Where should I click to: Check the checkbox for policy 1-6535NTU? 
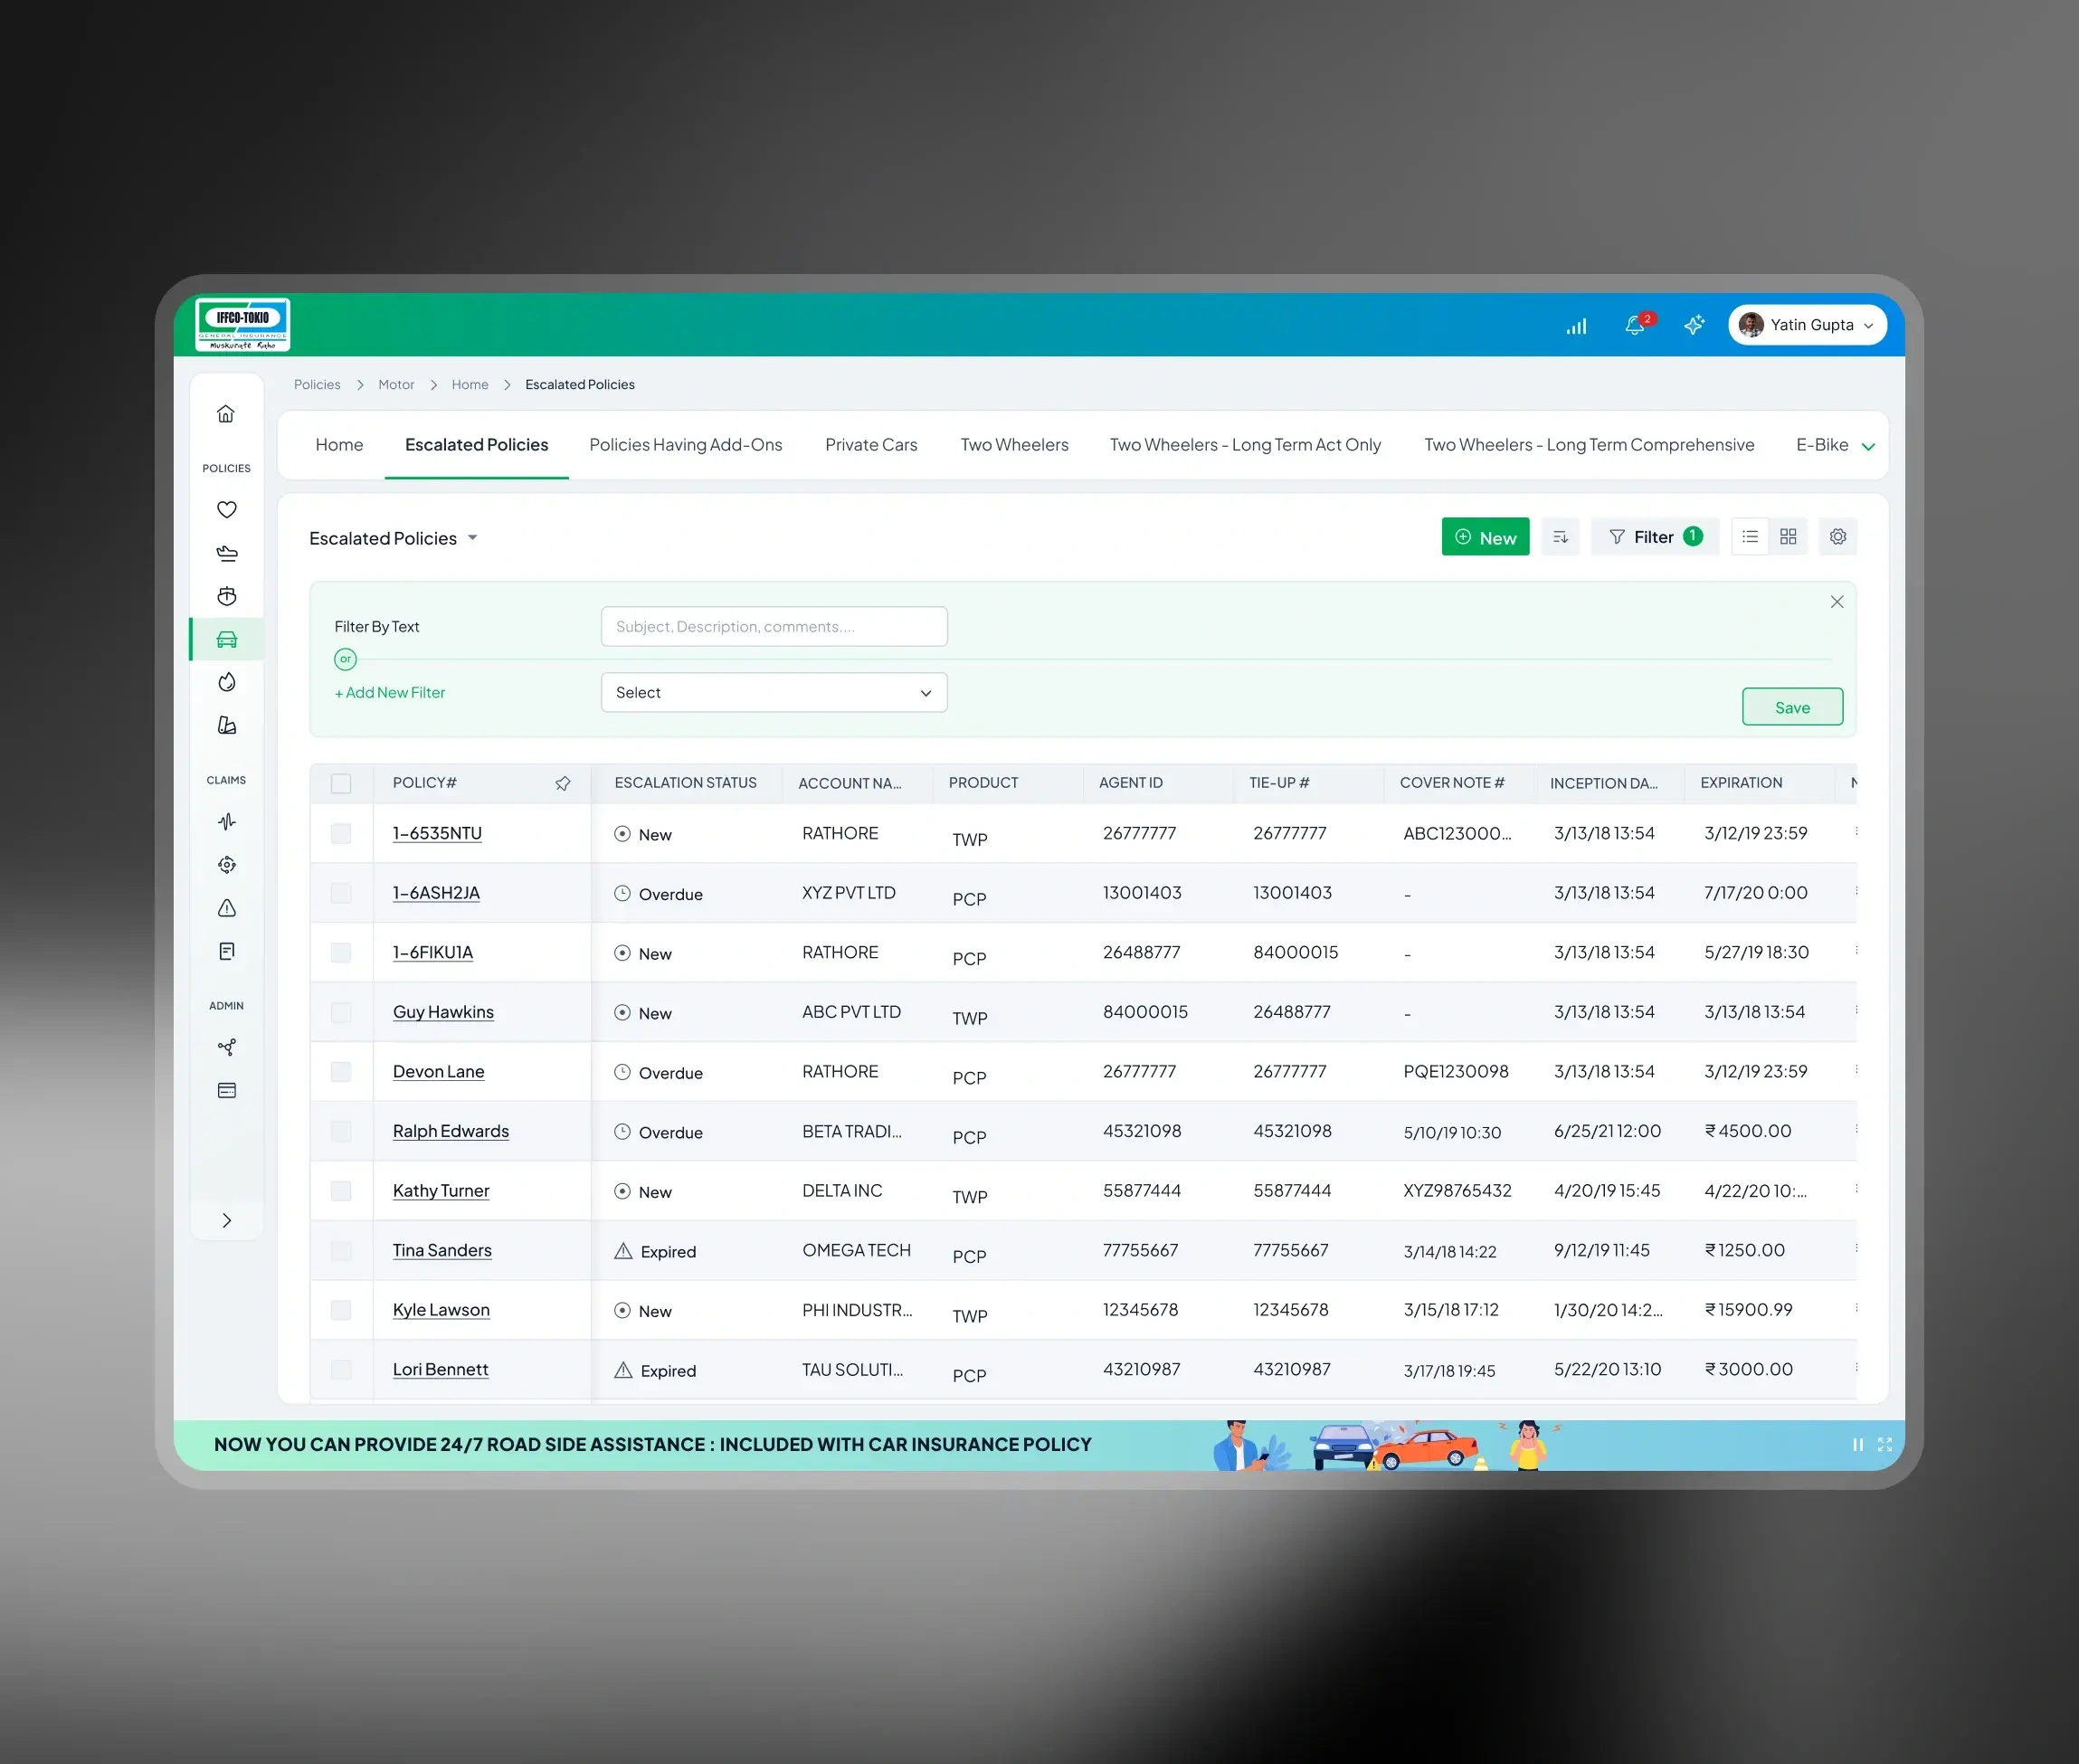[x=341, y=834]
